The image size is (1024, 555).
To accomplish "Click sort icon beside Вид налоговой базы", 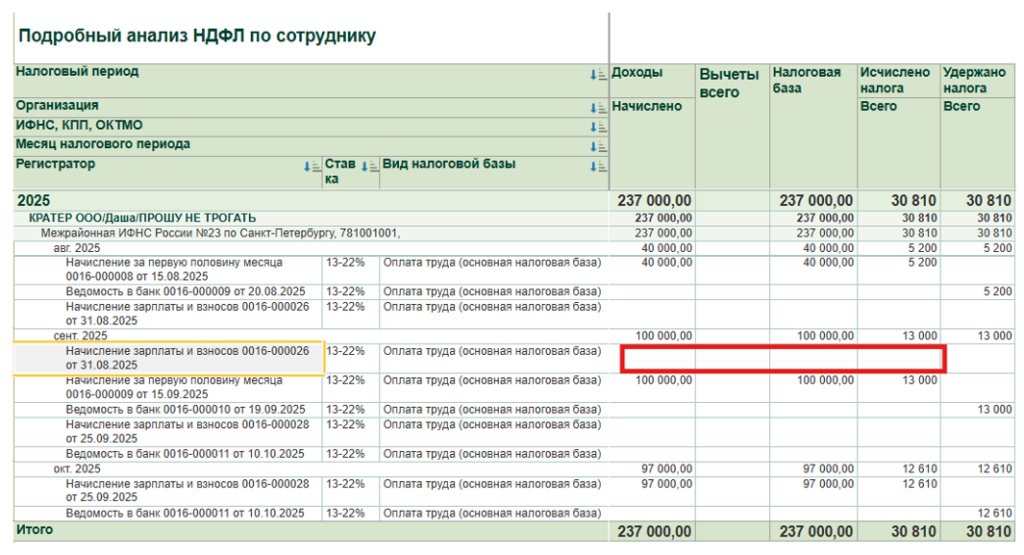I will pos(598,167).
